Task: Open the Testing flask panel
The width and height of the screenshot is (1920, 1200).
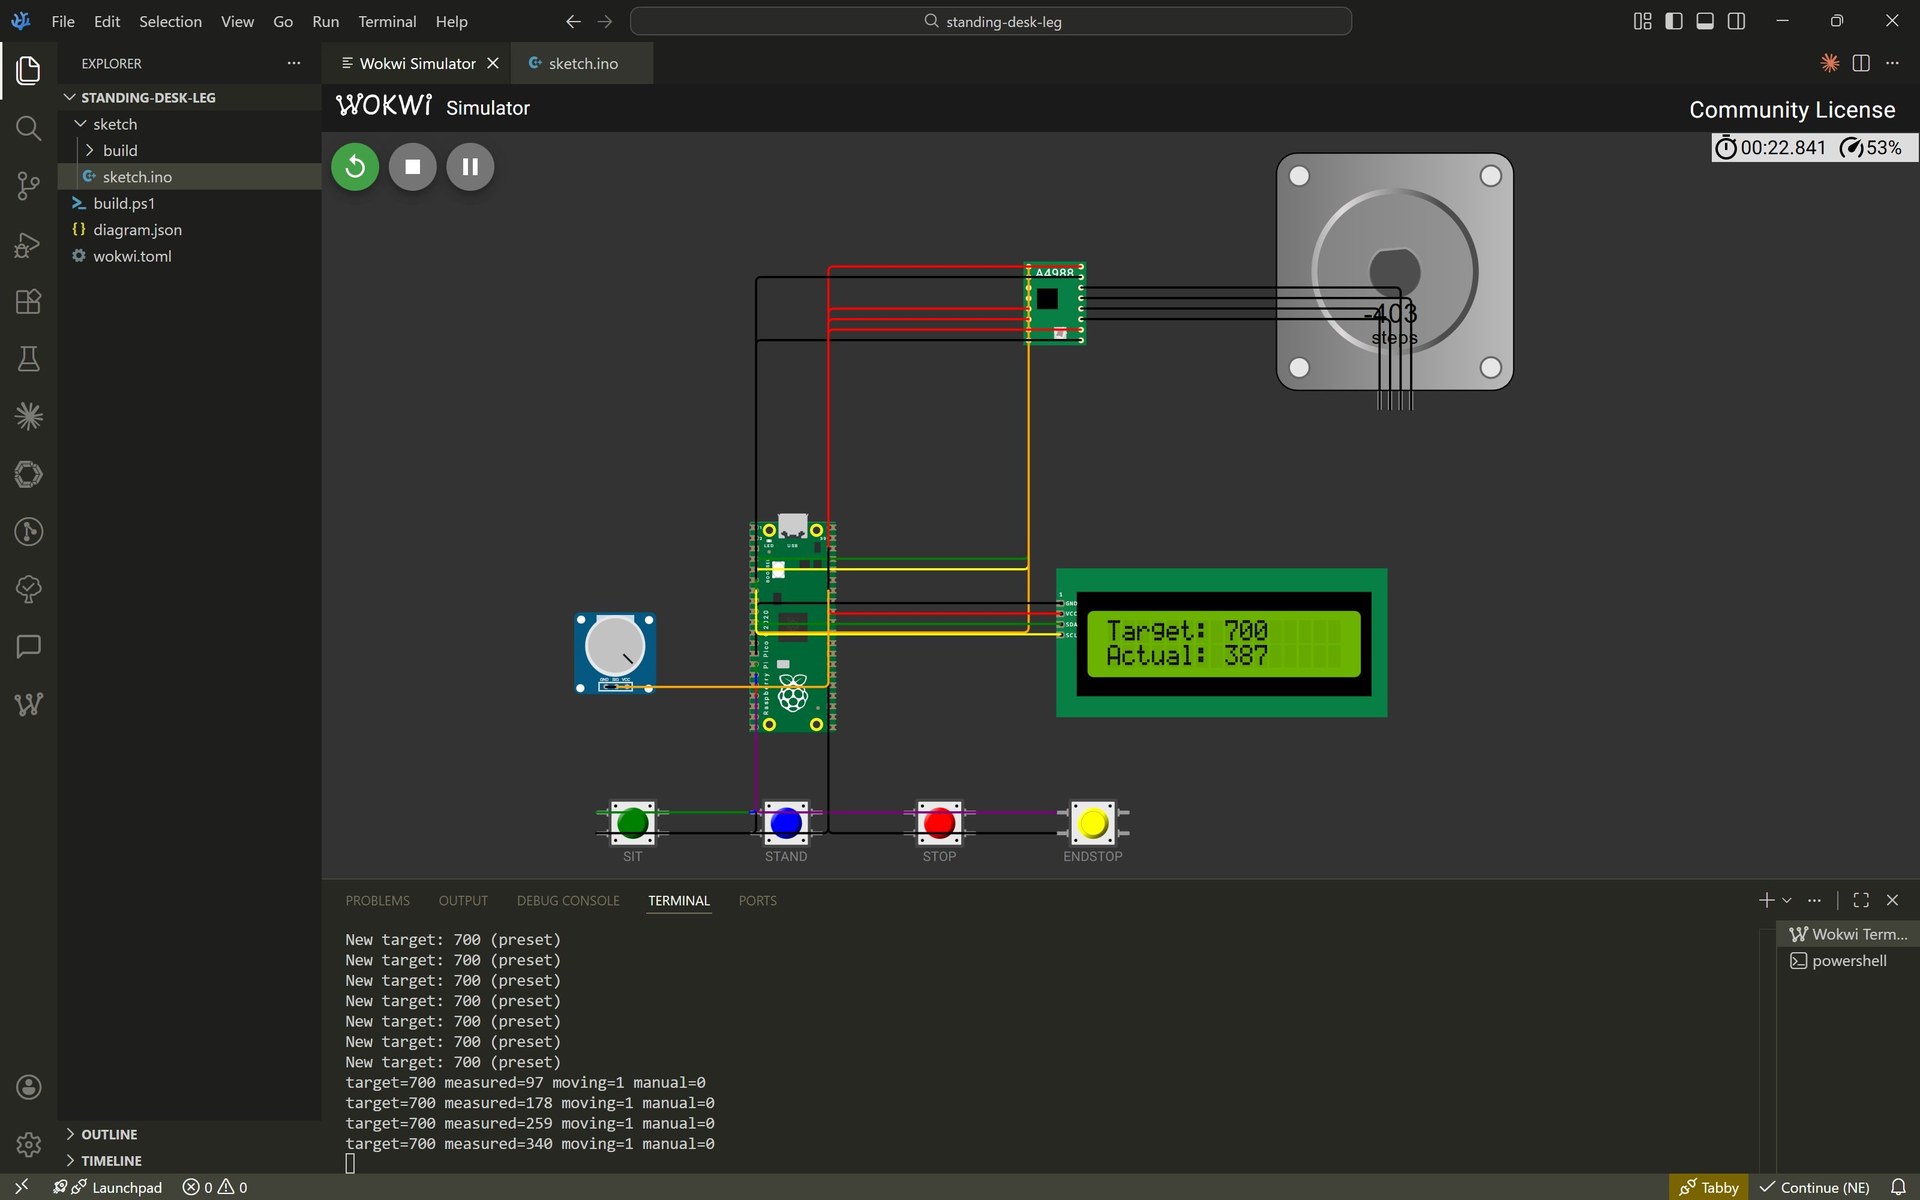Action: click(28, 359)
